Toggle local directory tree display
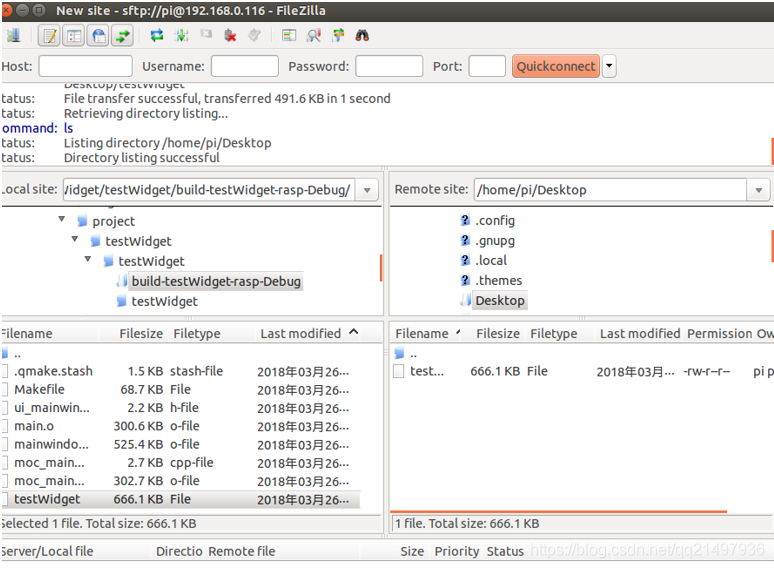The image size is (774, 568). click(x=74, y=36)
